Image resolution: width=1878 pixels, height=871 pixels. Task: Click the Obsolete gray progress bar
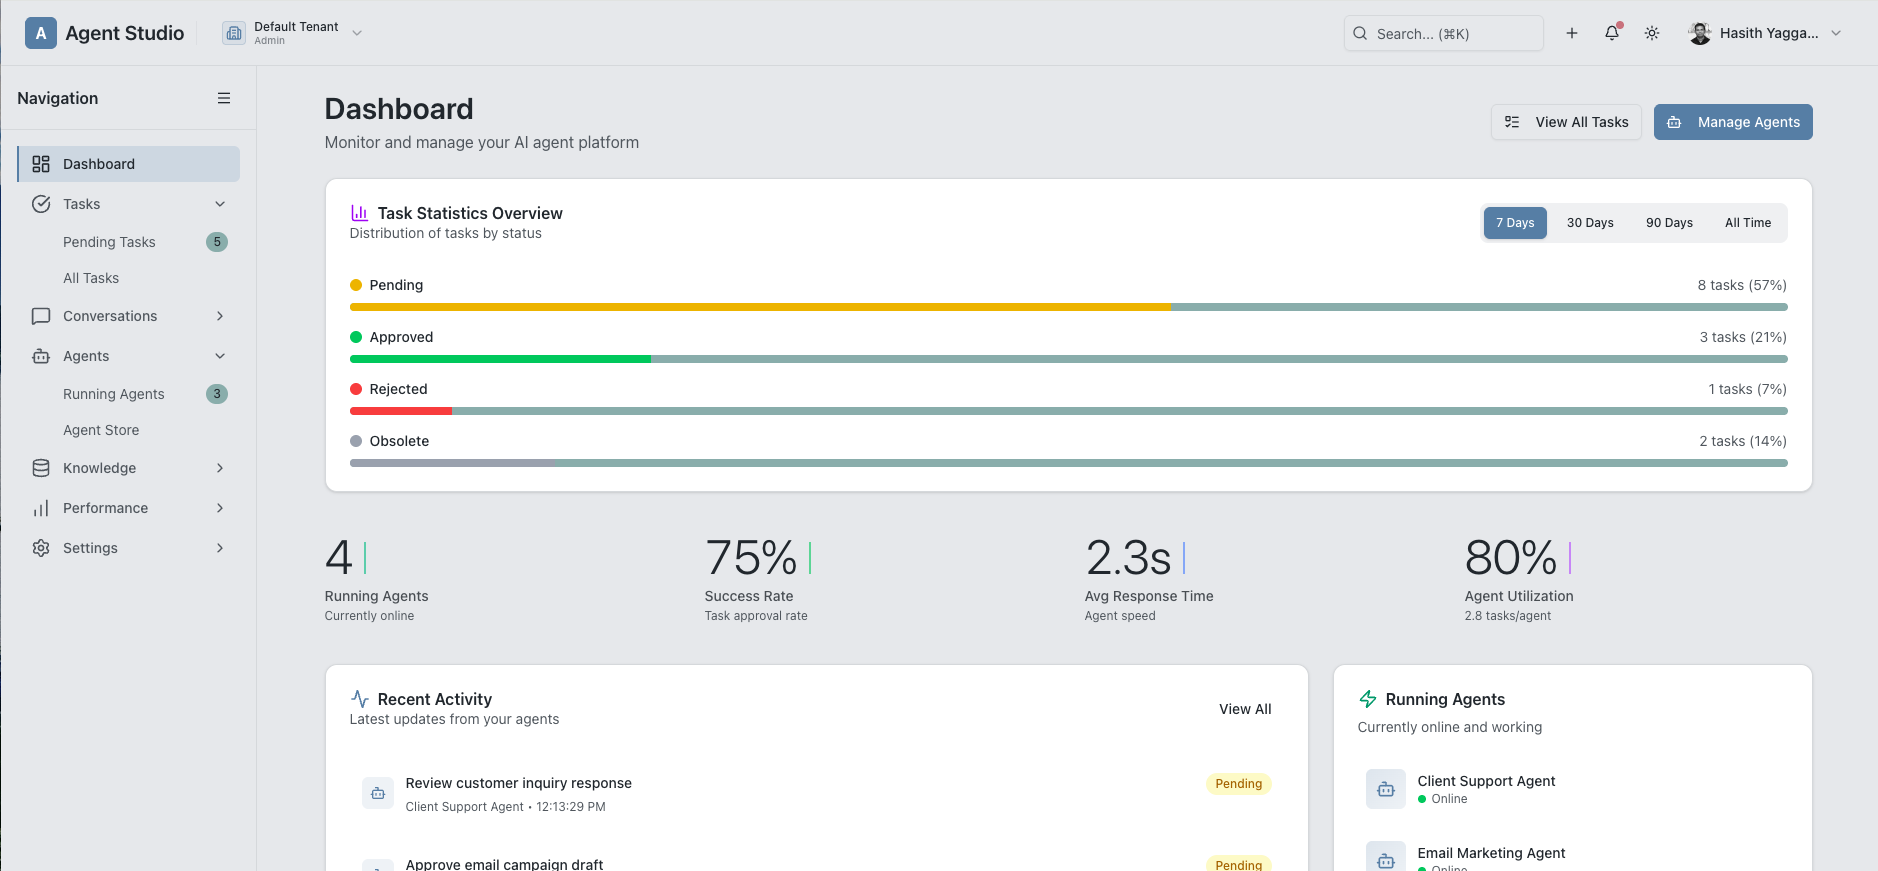452,463
